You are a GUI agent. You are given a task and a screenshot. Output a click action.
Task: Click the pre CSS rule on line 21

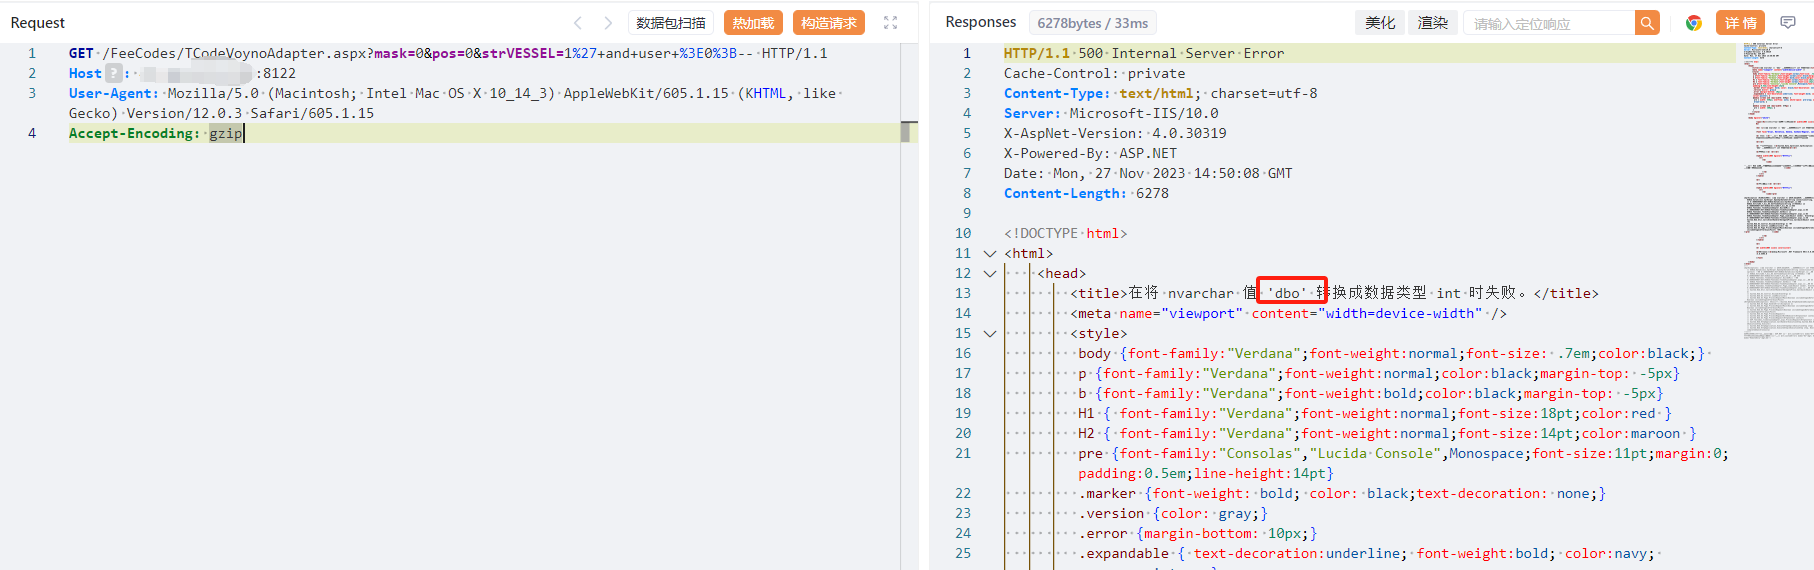click(x=1403, y=463)
